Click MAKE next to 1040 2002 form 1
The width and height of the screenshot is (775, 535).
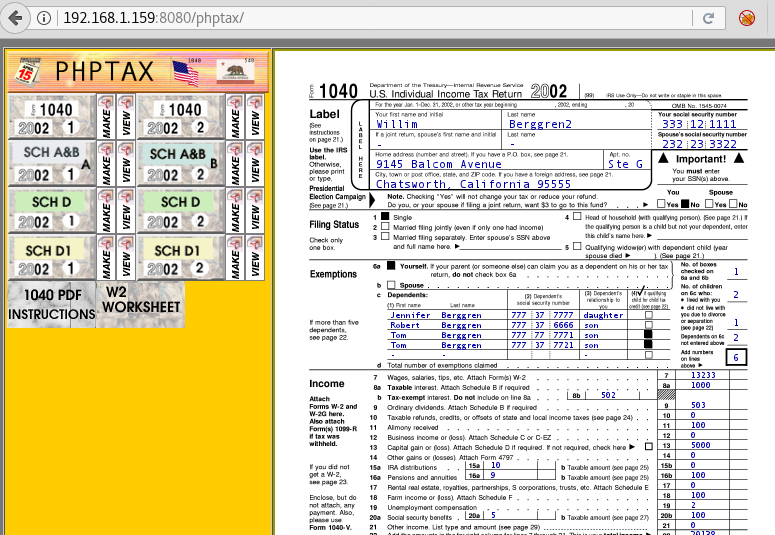click(x=106, y=117)
